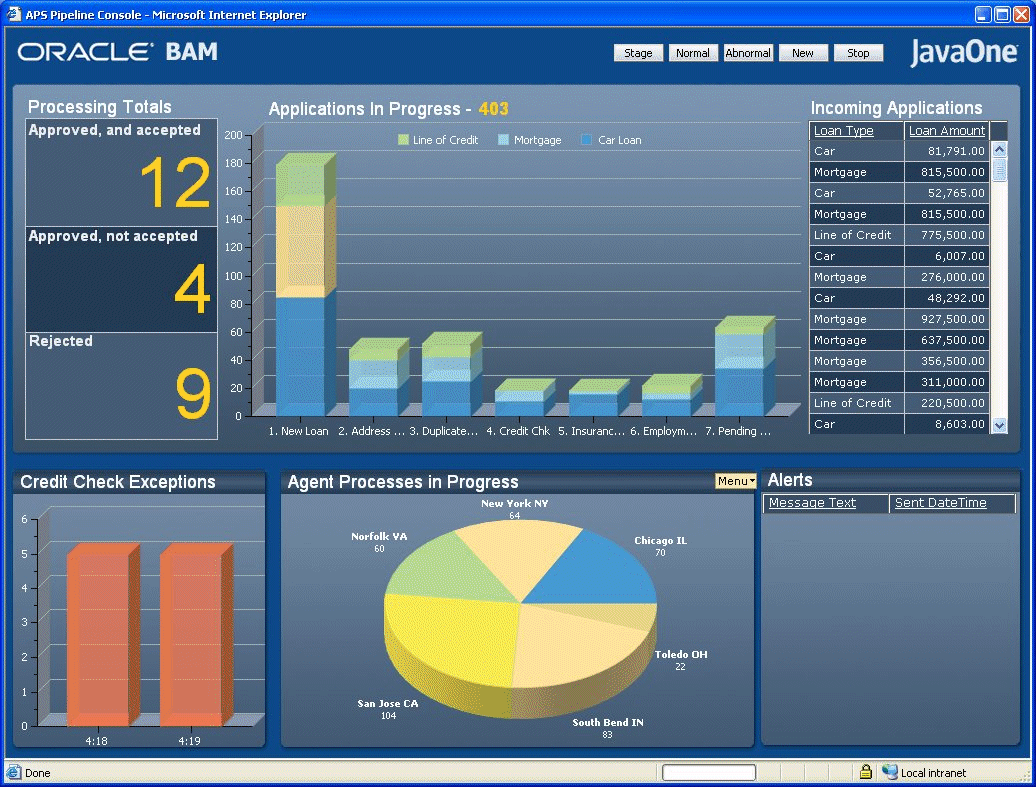The image size is (1036, 787).
Task: Click the Approved, not accepted count 4
Action: coord(192,289)
